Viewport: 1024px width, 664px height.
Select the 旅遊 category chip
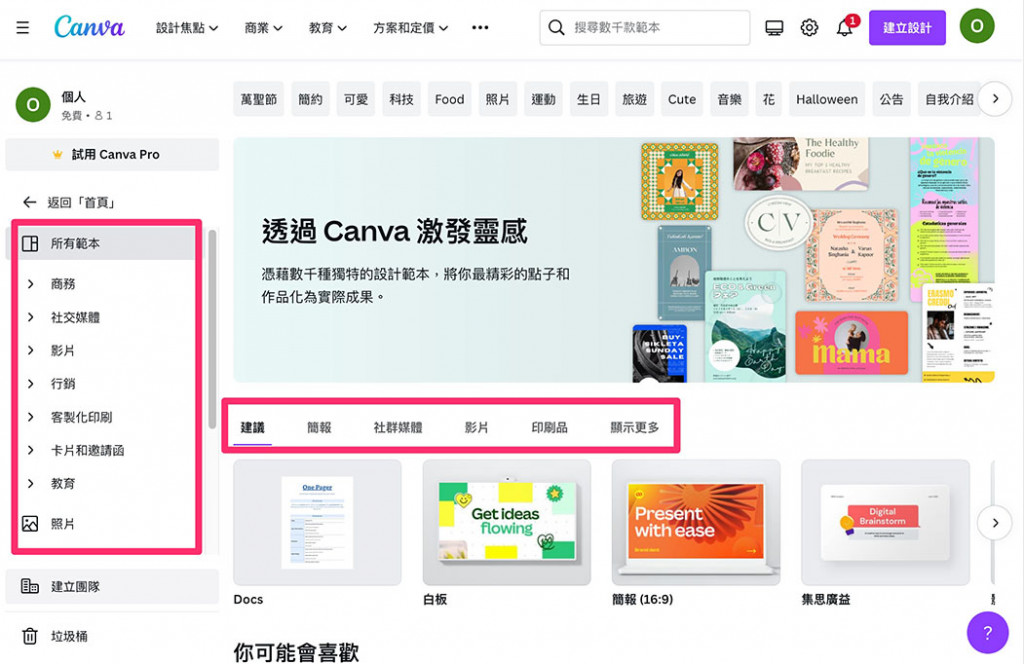(x=634, y=99)
